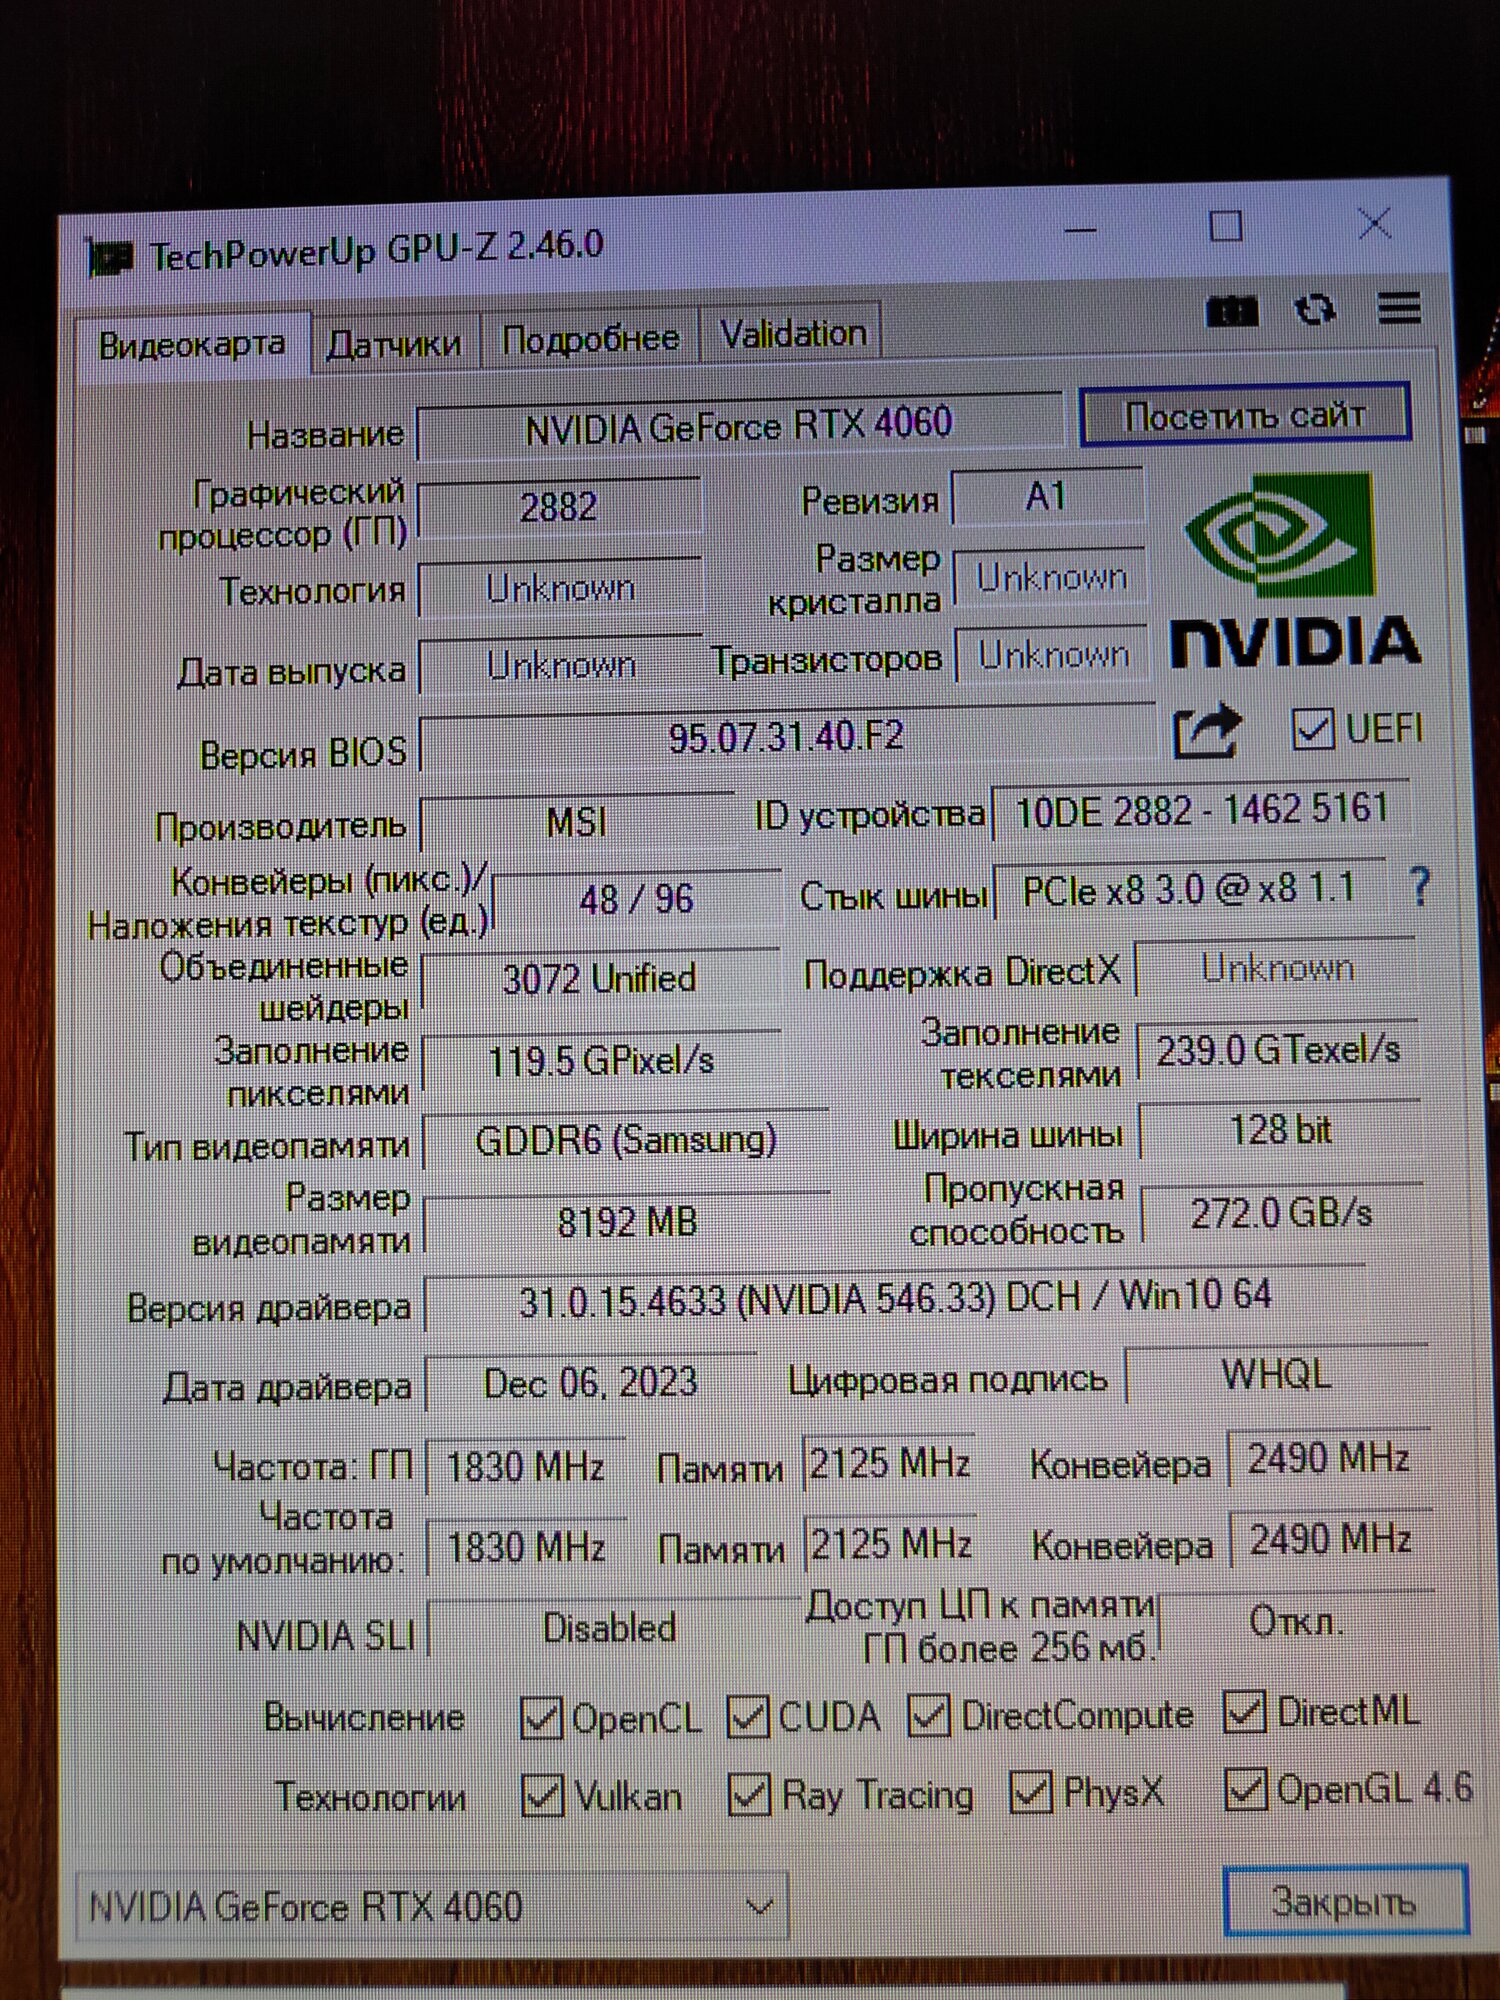Toggle the OpenCL checkbox
This screenshot has width=1500, height=2000.
[541, 1718]
